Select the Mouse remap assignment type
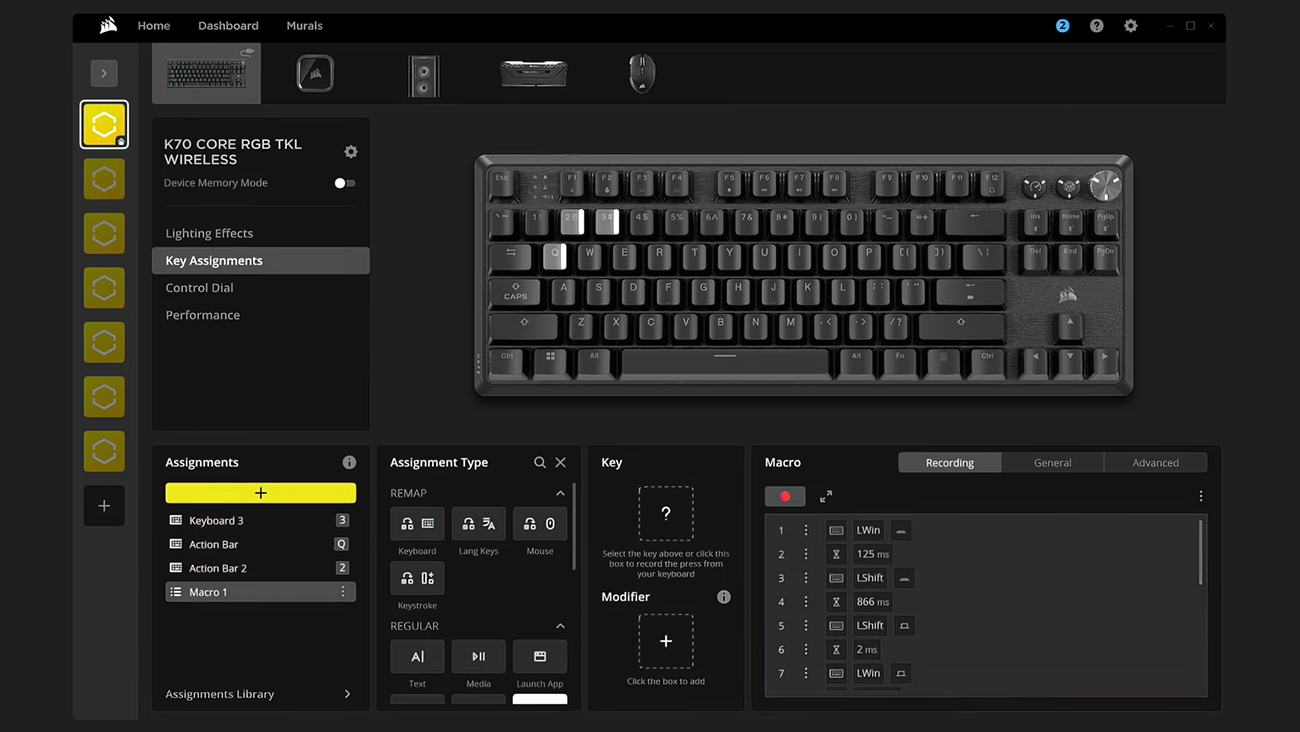The height and width of the screenshot is (732, 1300). coord(540,523)
